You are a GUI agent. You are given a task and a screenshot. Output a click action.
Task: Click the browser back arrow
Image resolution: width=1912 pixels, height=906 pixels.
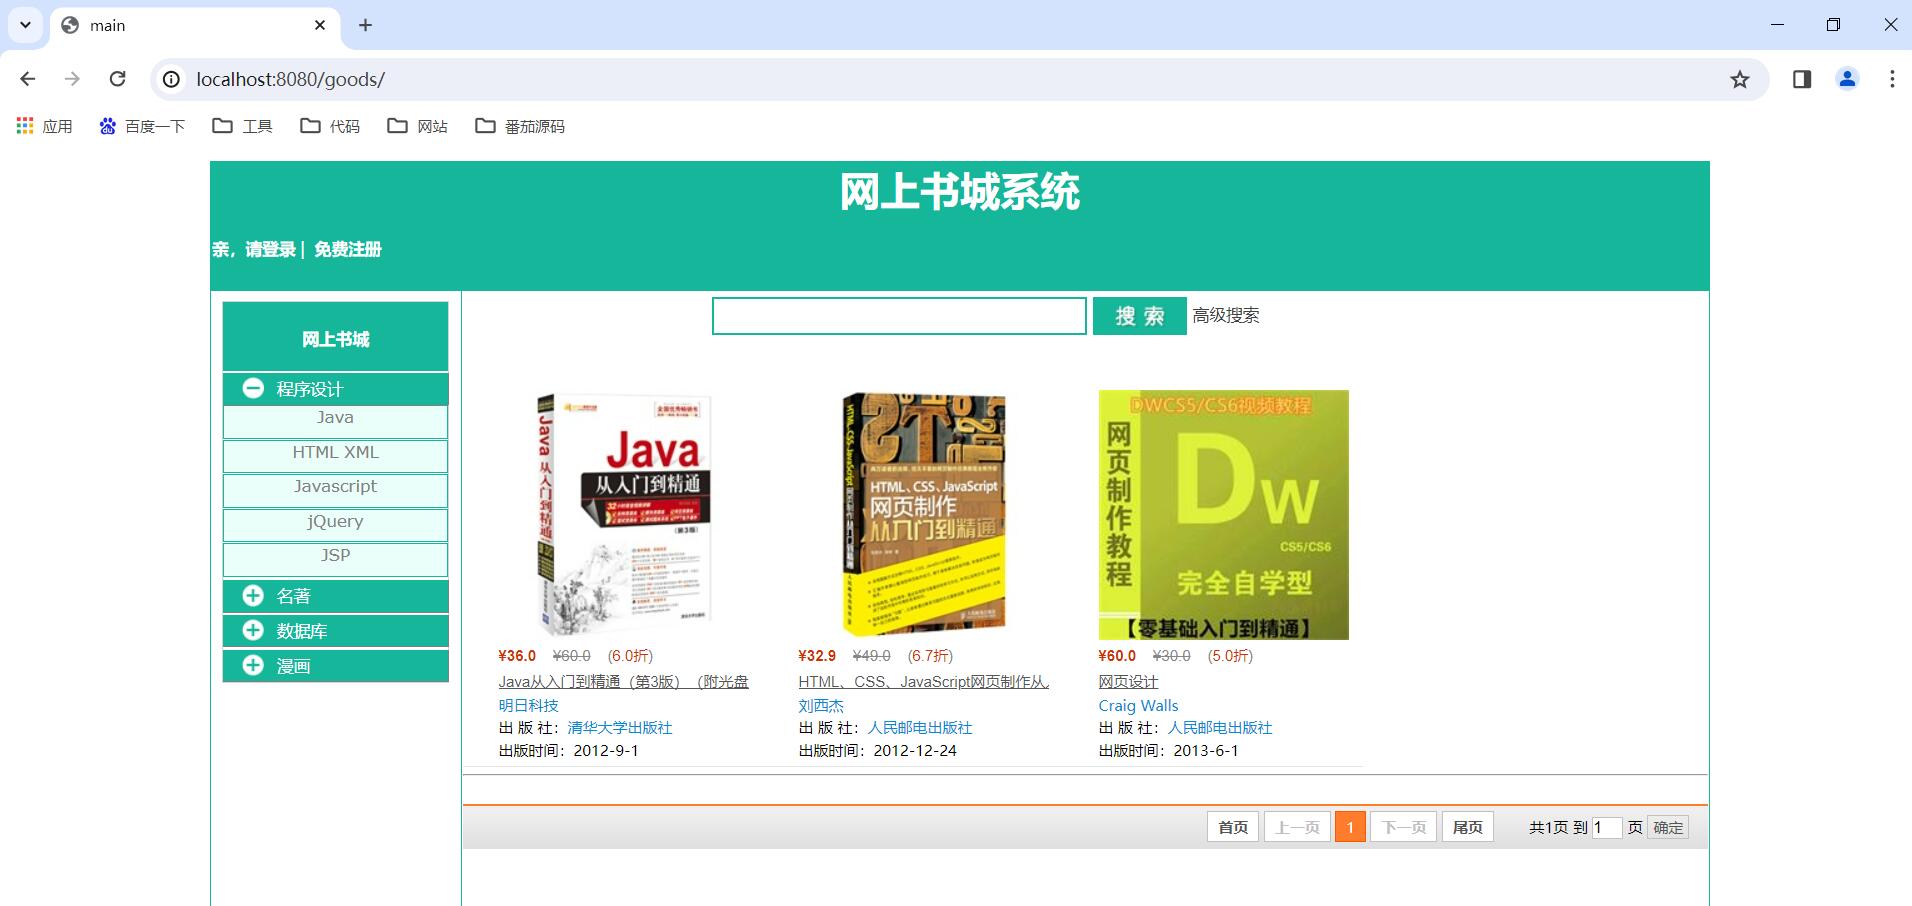(28, 79)
